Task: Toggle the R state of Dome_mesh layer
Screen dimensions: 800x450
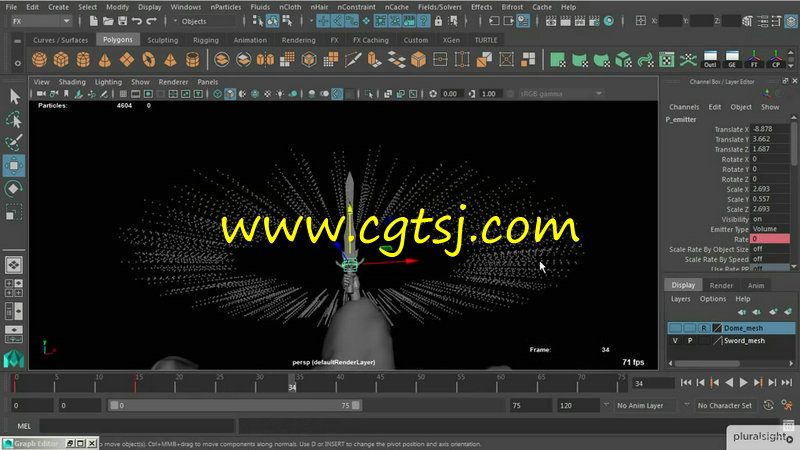Action: pyautogui.click(x=704, y=328)
